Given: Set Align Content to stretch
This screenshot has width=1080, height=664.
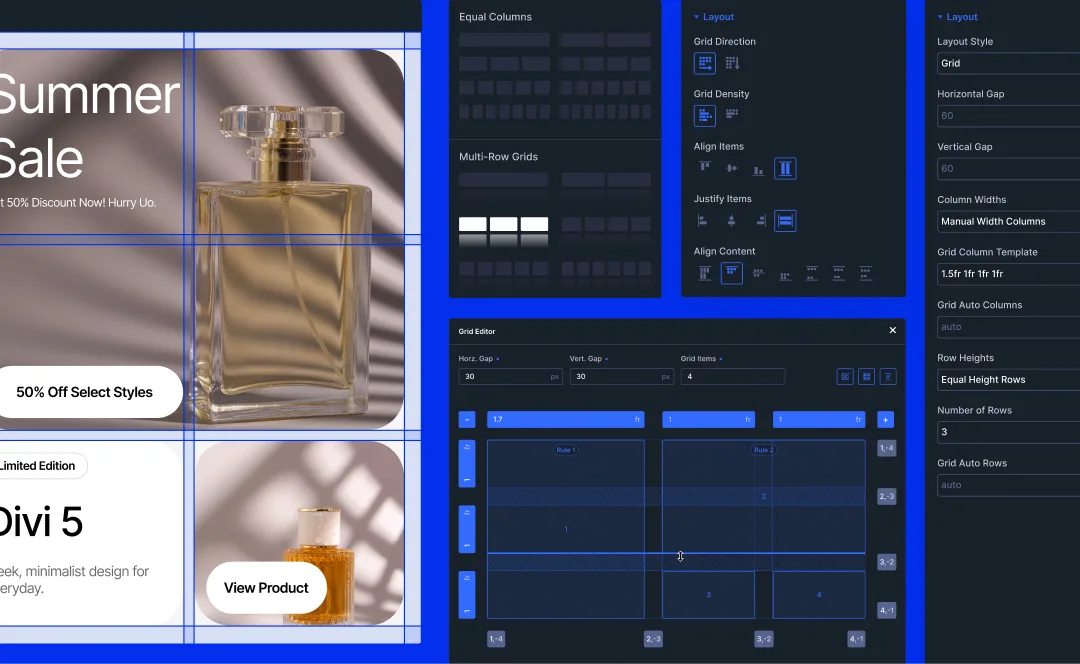Looking at the screenshot, I should pyautogui.click(x=705, y=273).
